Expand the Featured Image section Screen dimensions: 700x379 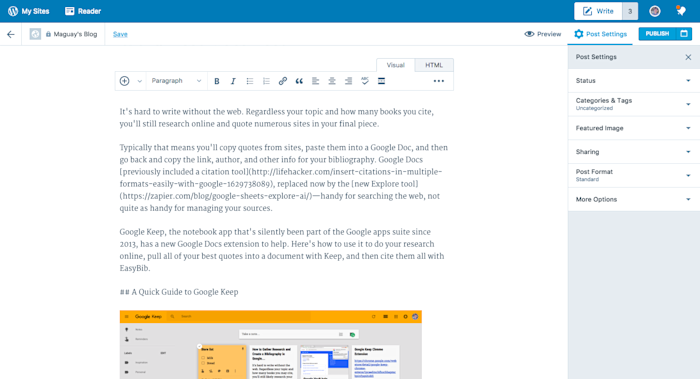pos(633,128)
